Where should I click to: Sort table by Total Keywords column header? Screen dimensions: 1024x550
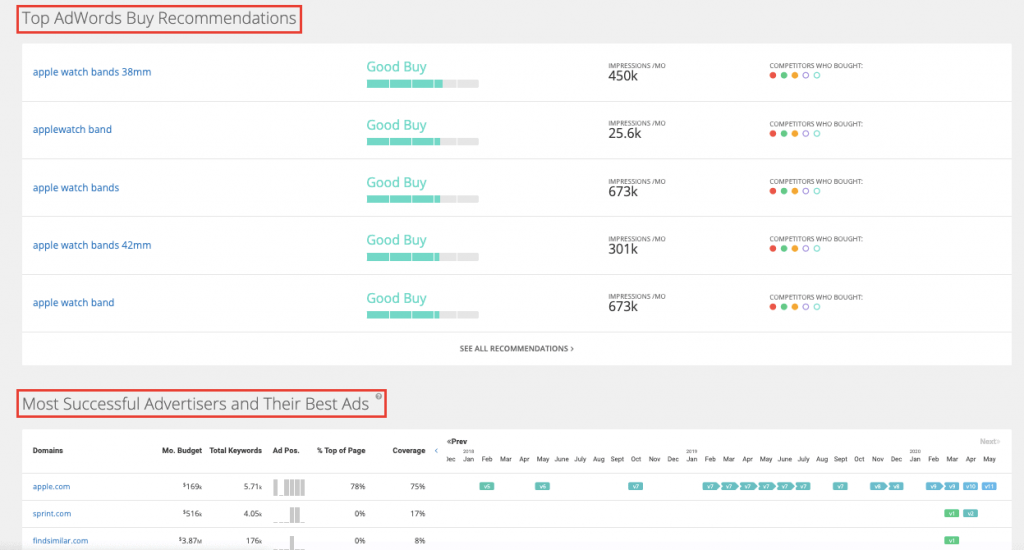point(235,451)
